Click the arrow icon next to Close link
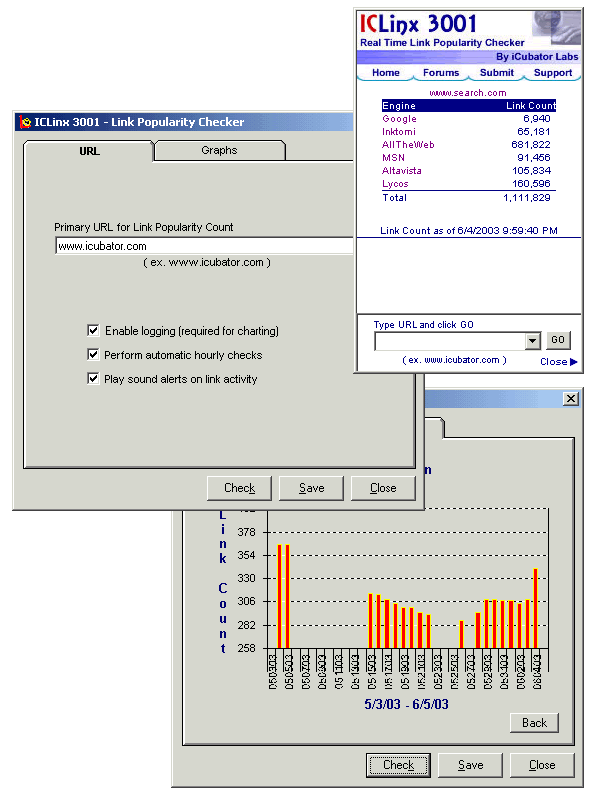600x800 pixels. [573, 362]
